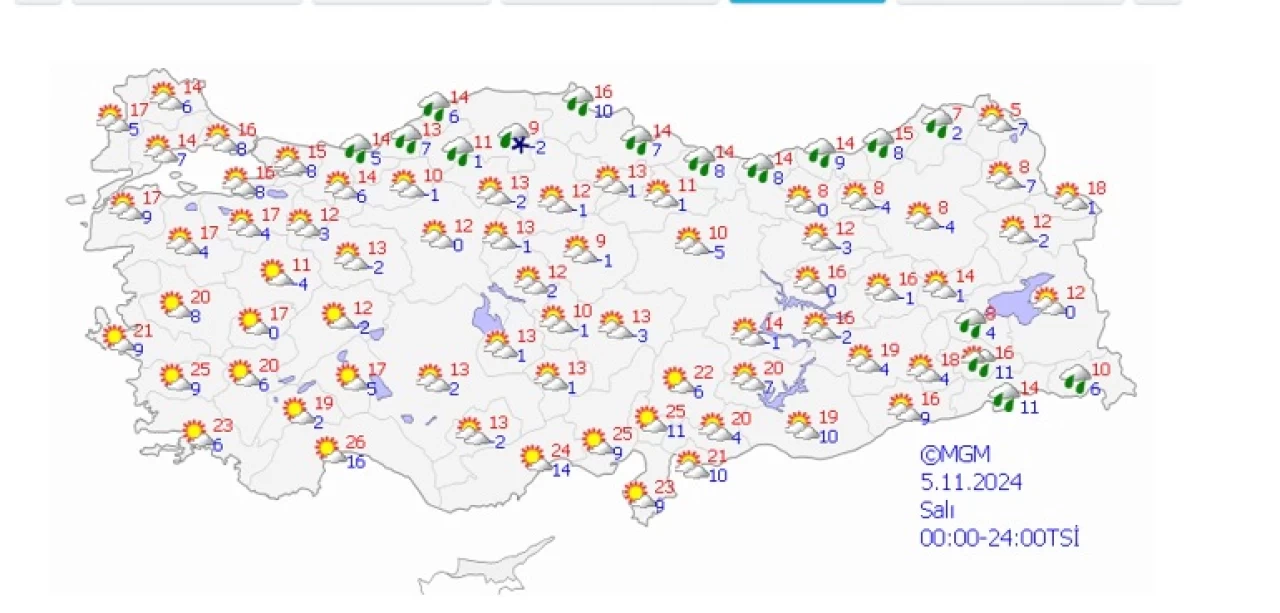The width and height of the screenshot is (1280, 613).
Task: Click the partly cloudy icon showing 5 and -7
Action: coord(993,119)
